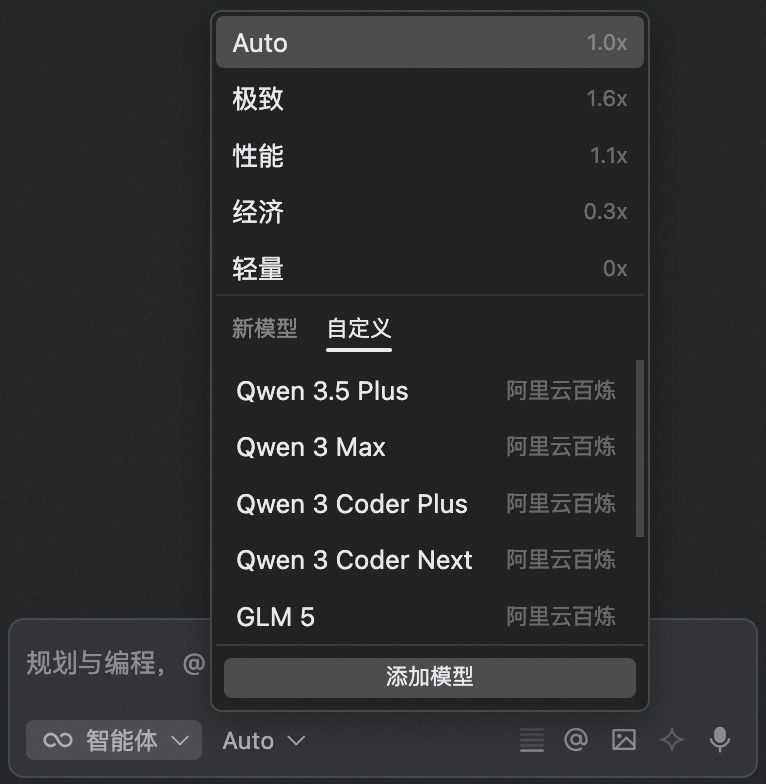Select Qwen 3.5 Plus model
The height and width of the screenshot is (784, 766).
coord(425,391)
